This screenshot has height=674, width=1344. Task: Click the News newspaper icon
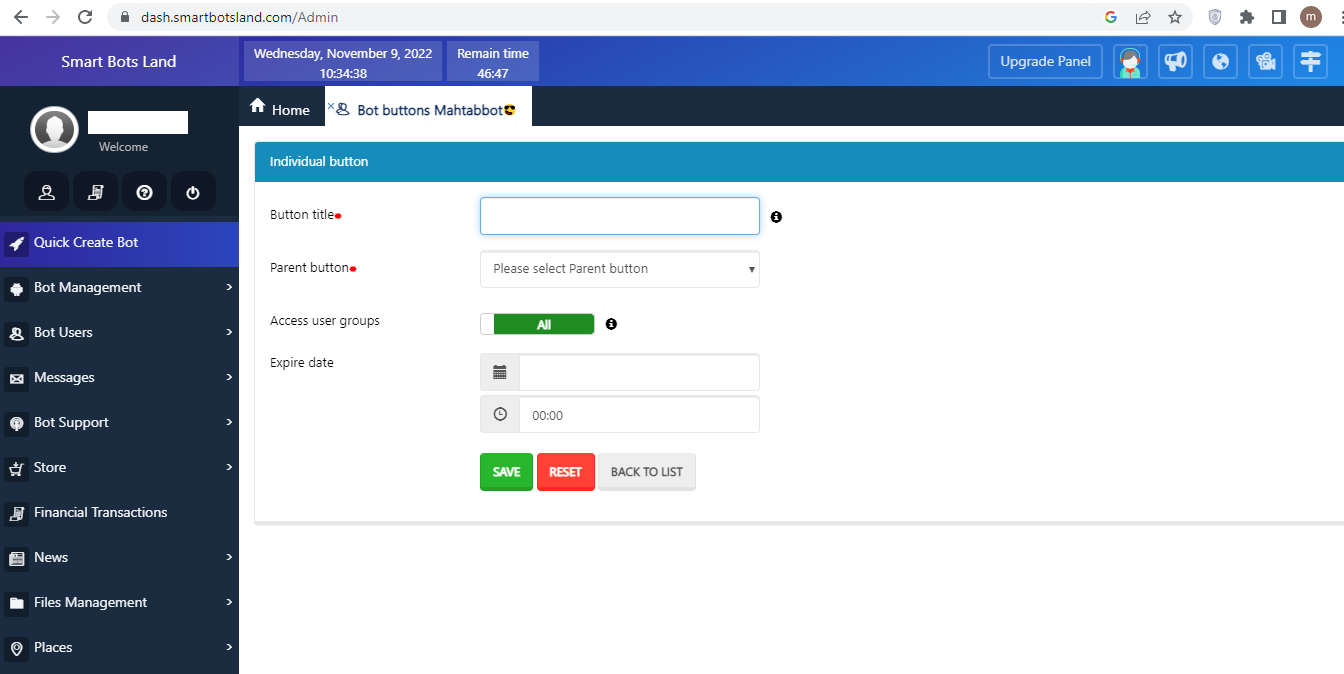click(16, 558)
